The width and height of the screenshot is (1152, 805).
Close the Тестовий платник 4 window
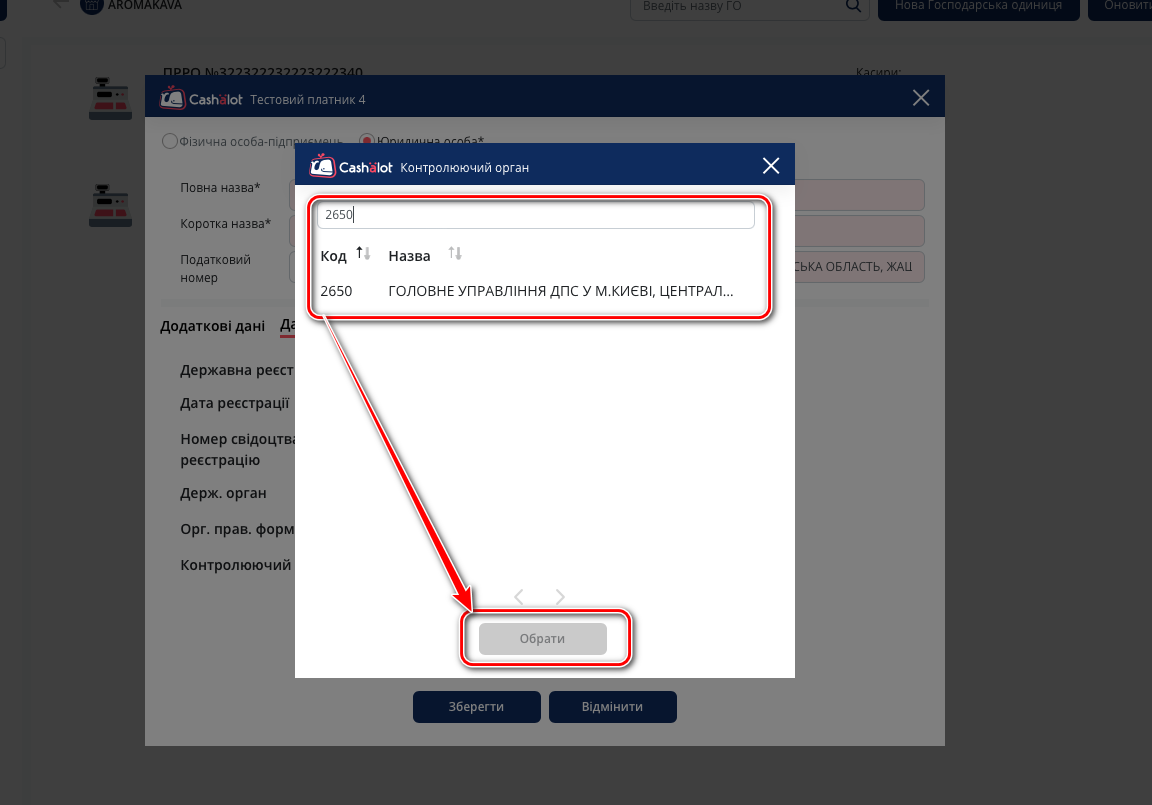click(921, 98)
